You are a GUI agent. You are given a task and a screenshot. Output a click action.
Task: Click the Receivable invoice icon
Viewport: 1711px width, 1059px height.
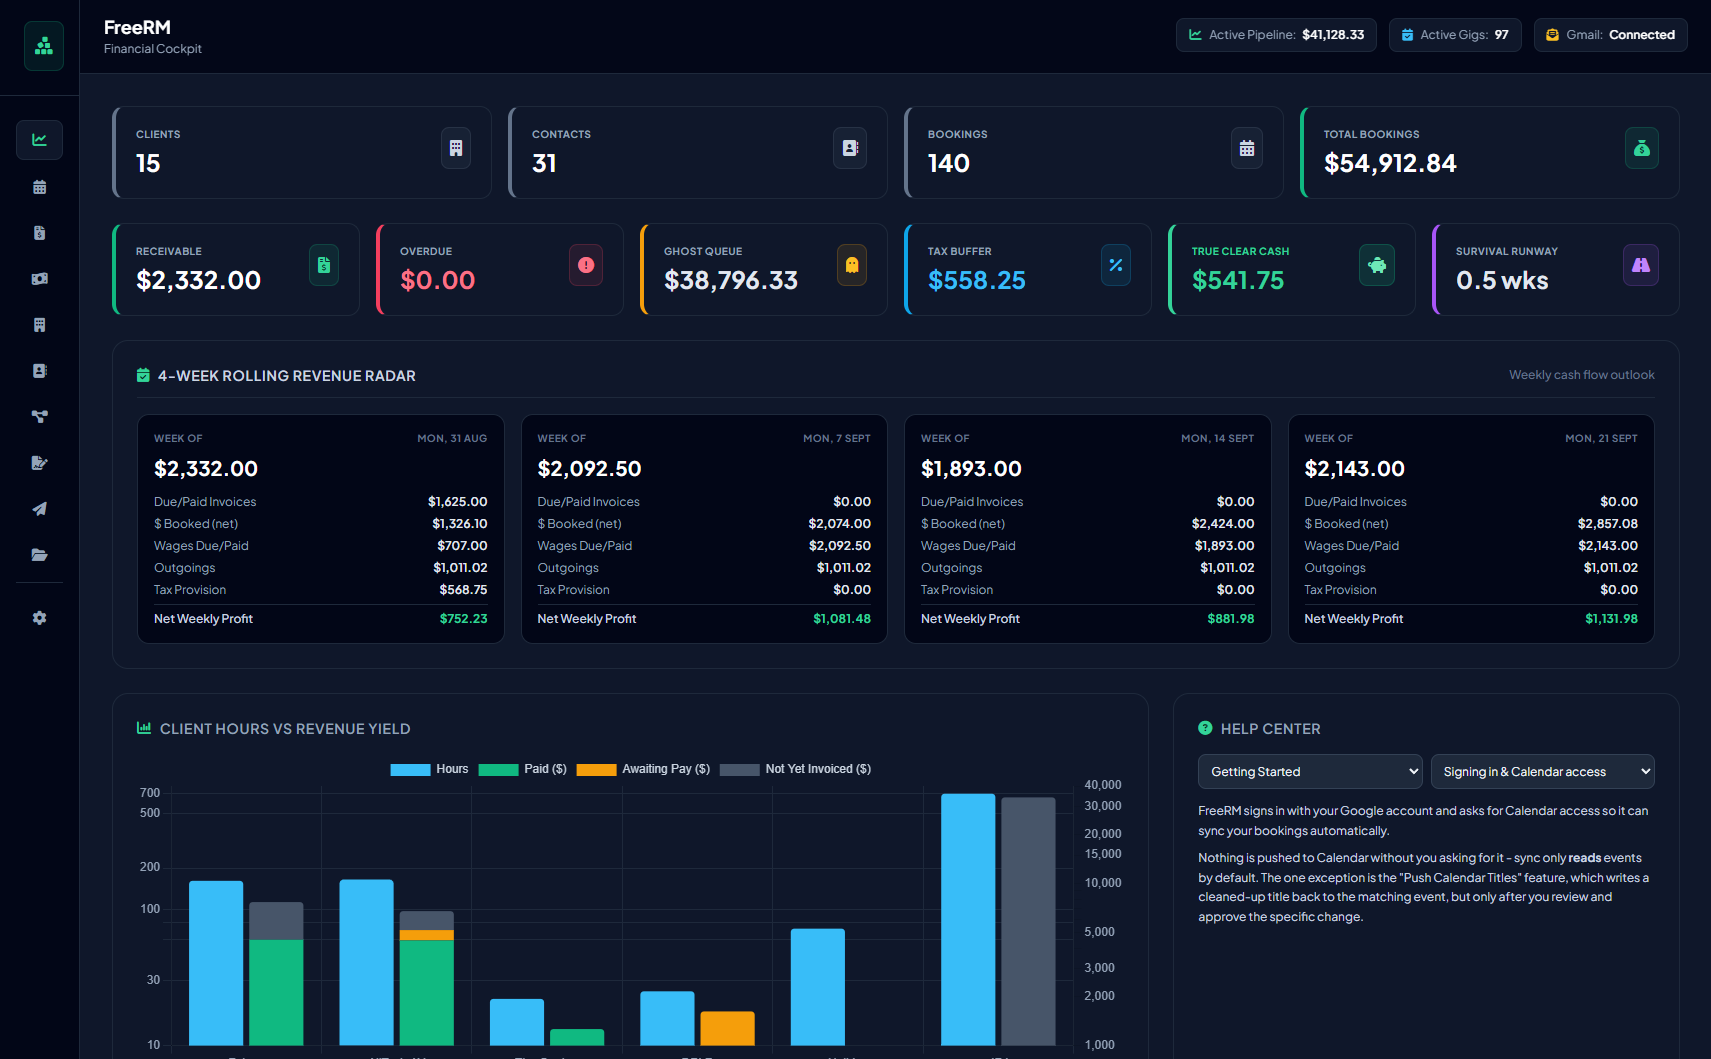coord(324,265)
